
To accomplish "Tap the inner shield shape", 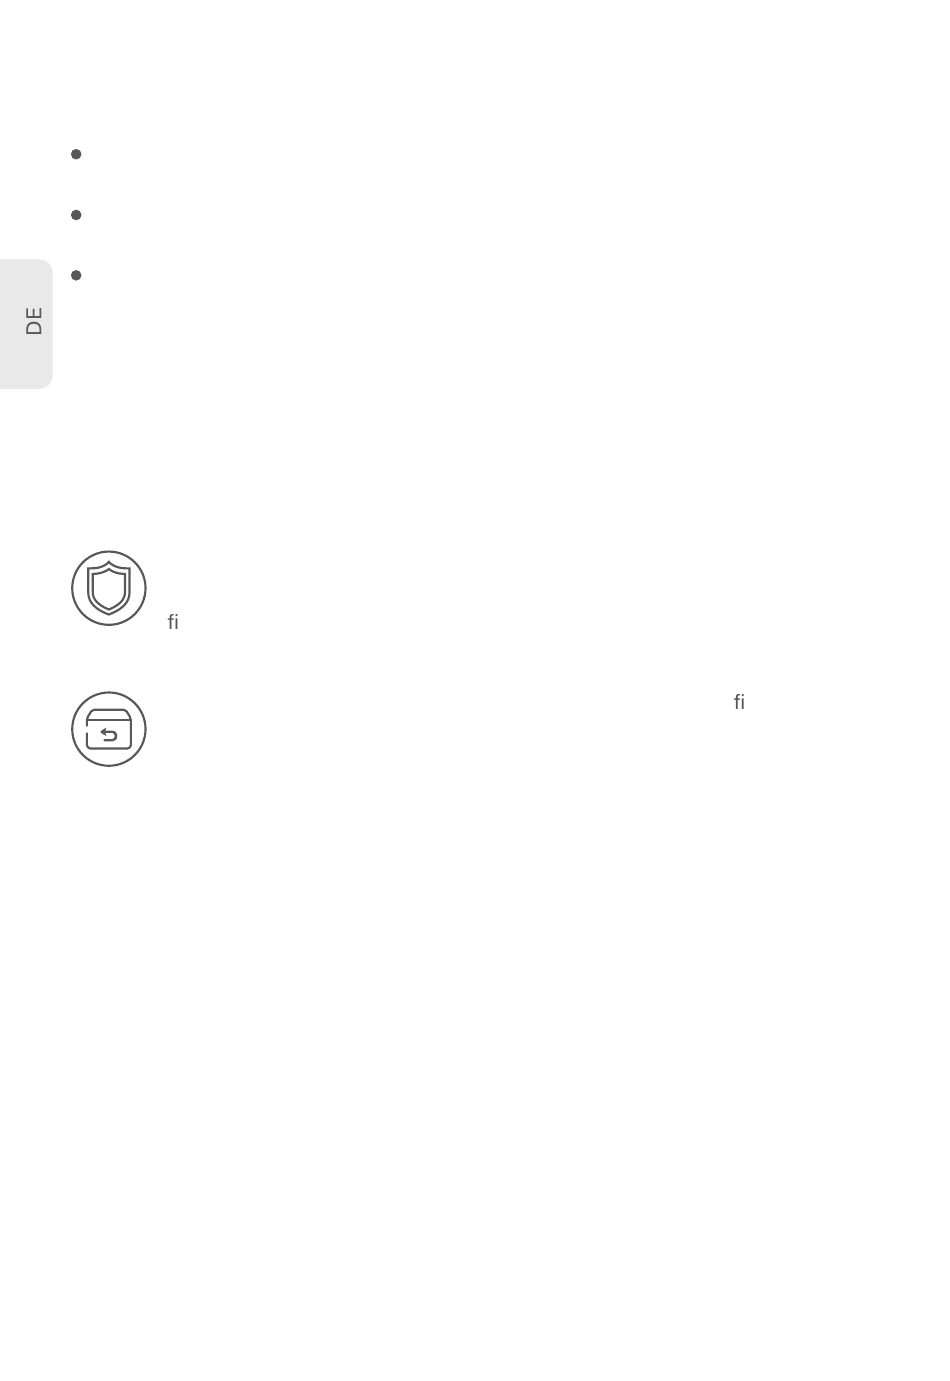I will click(x=109, y=589).
